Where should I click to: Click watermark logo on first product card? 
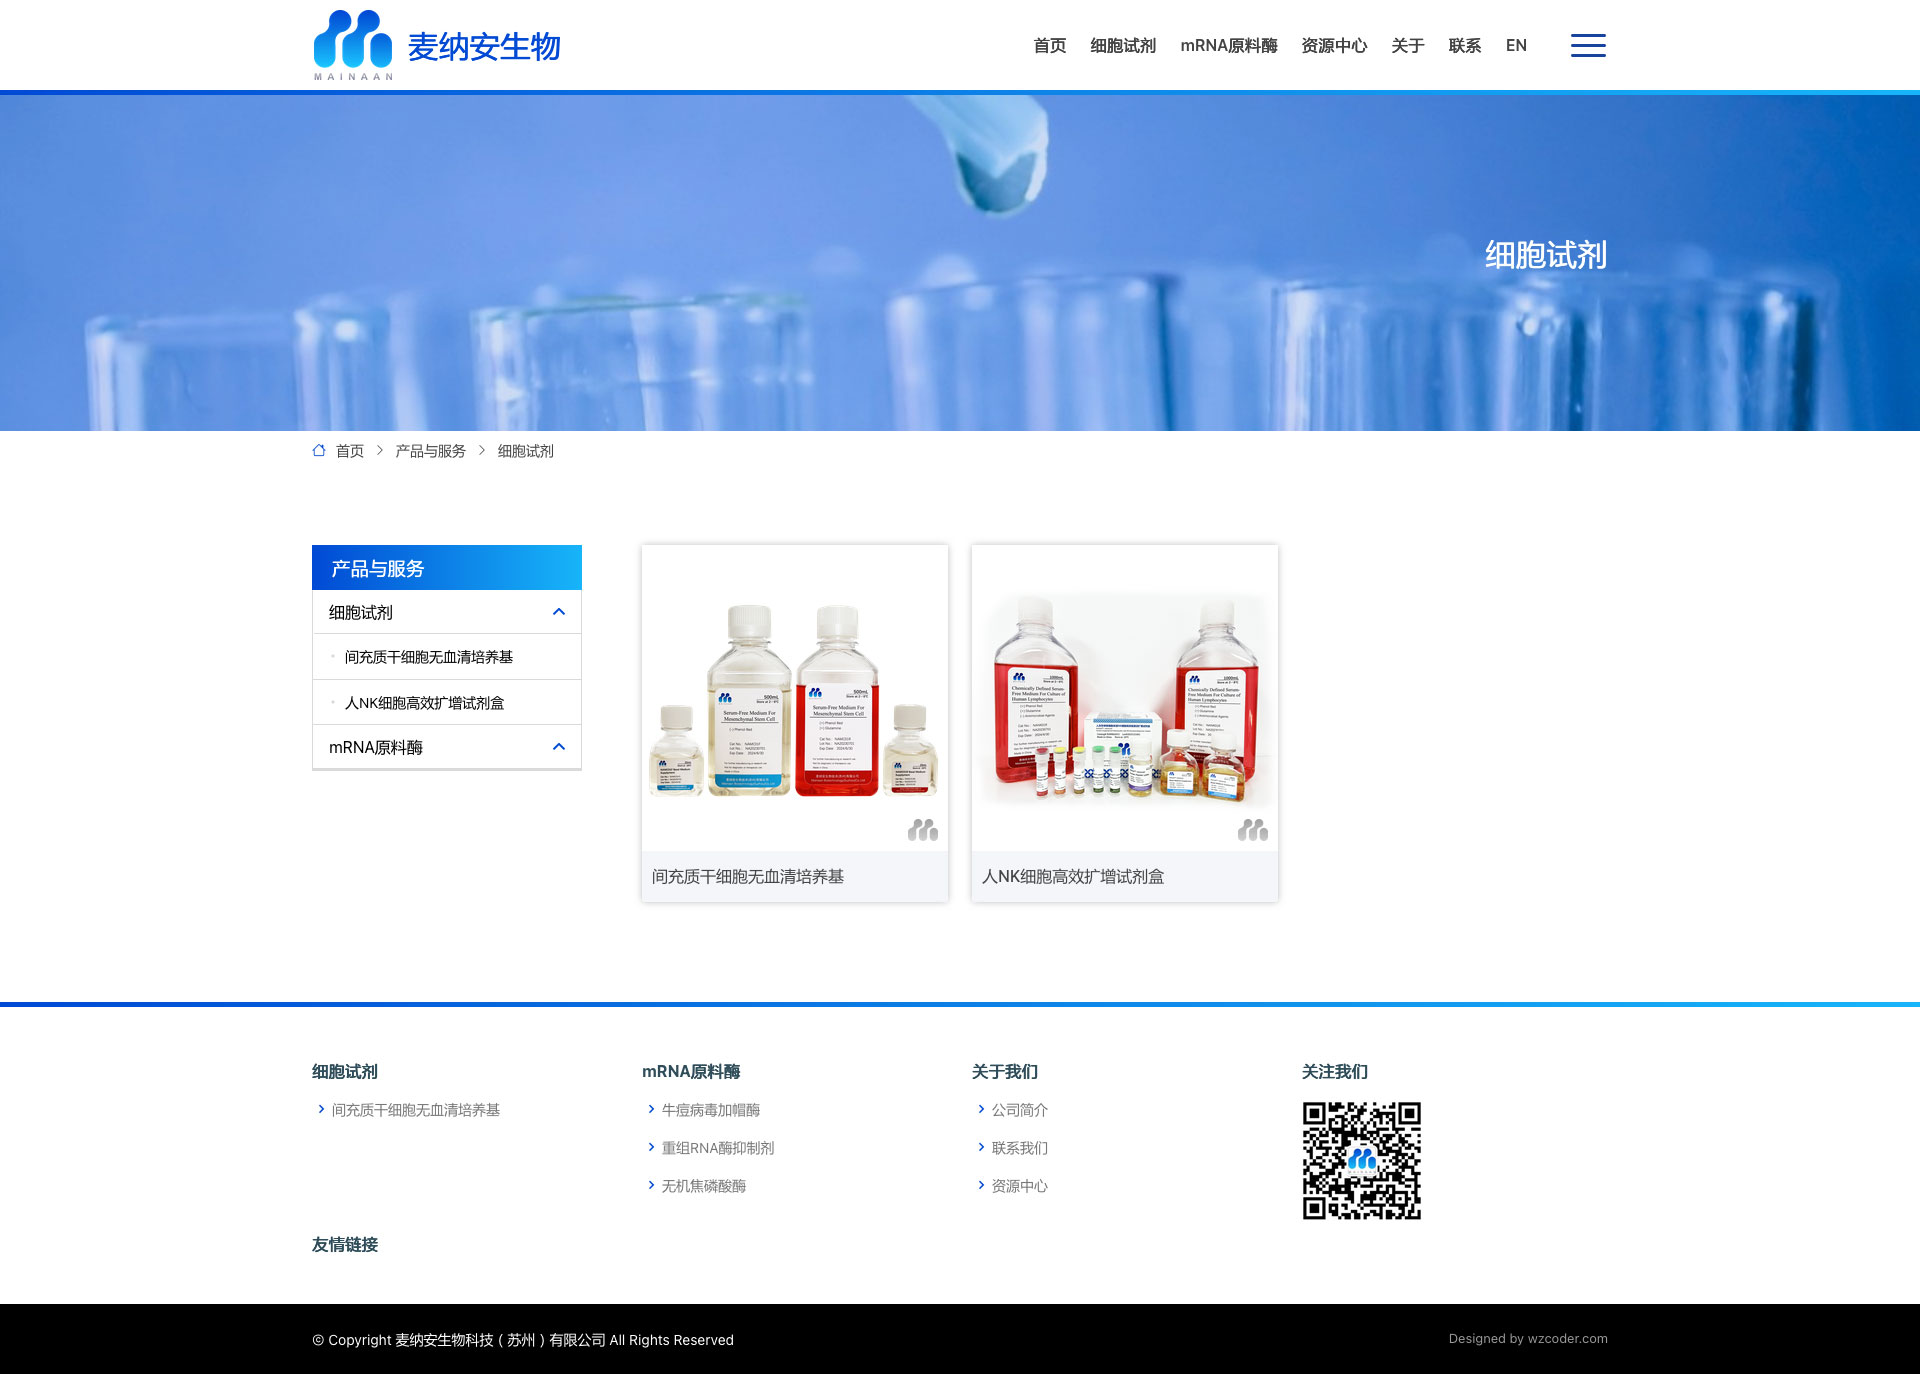pos(922,830)
